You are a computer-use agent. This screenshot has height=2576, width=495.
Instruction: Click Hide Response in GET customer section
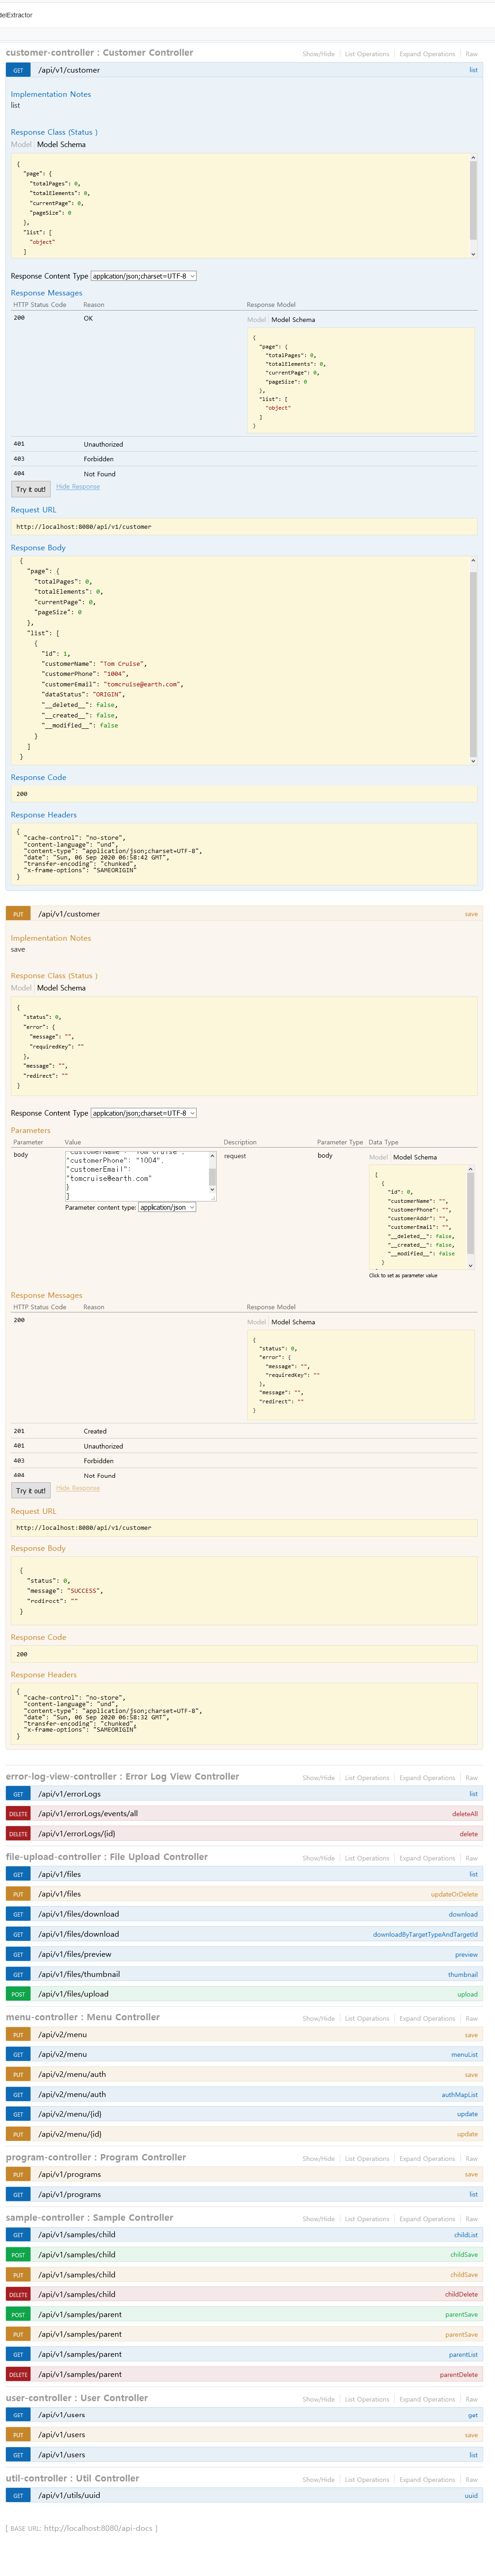(x=78, y=487)
